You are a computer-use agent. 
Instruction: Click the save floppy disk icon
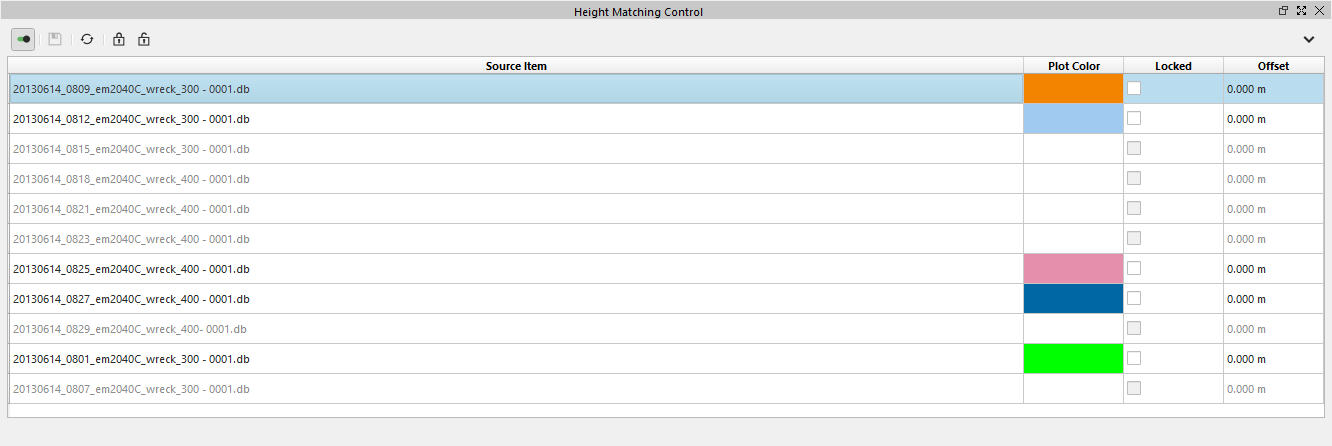[55, 39]
